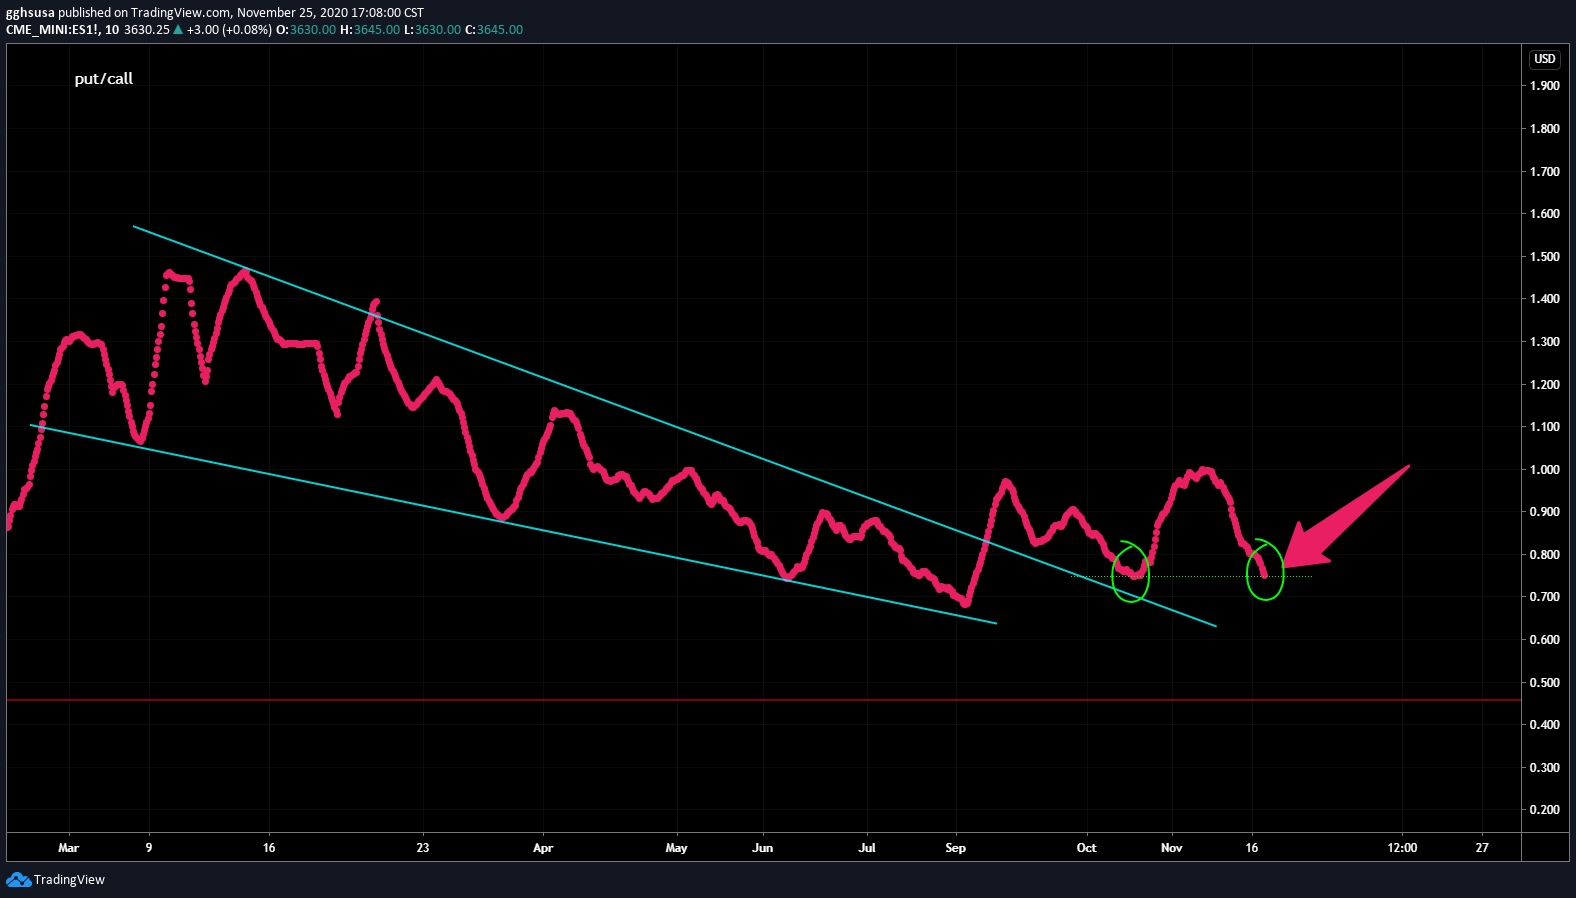
Task: Click the open value O:3630.00
Action: tap(306, 30)
